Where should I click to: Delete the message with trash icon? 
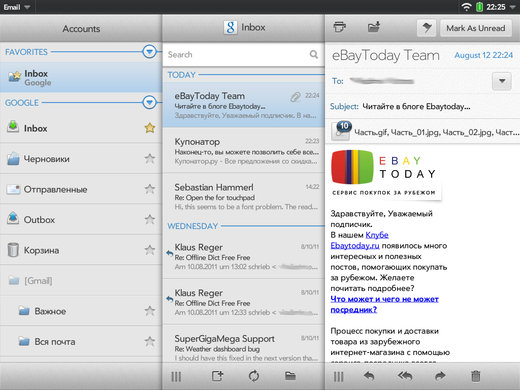[476, 376]
